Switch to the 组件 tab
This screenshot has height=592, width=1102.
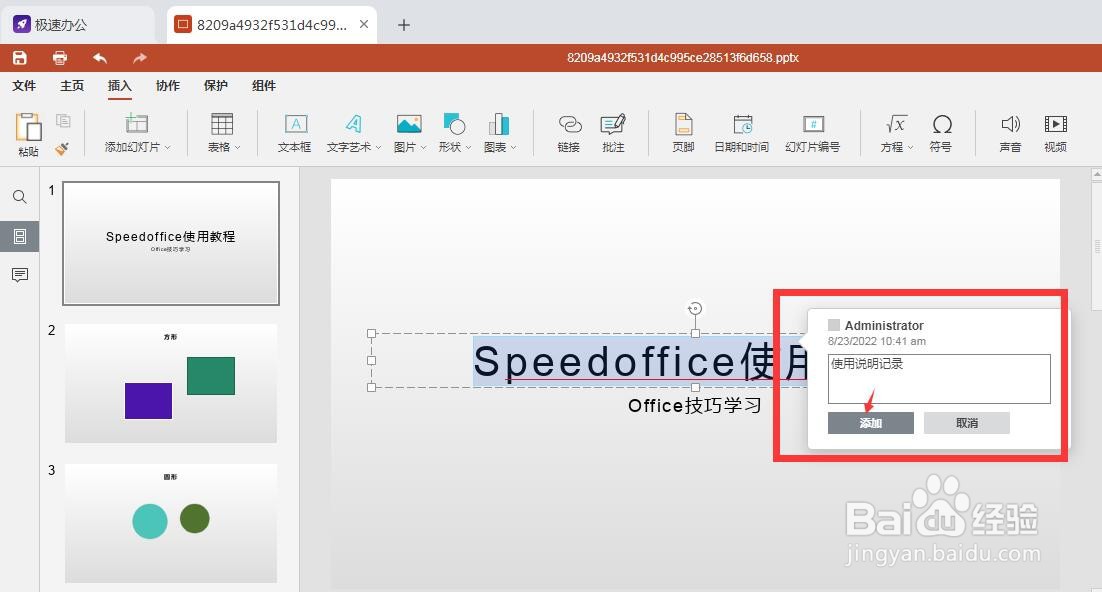264,86
